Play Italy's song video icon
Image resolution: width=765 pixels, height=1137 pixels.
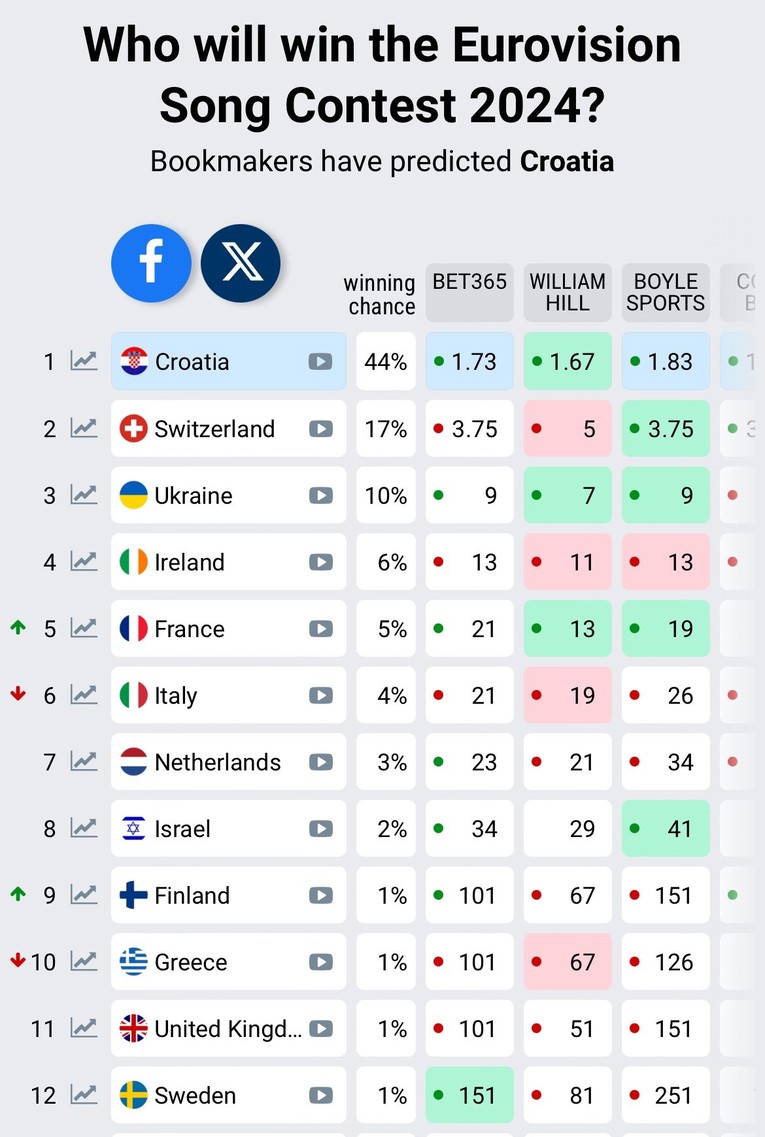[321, 695]
